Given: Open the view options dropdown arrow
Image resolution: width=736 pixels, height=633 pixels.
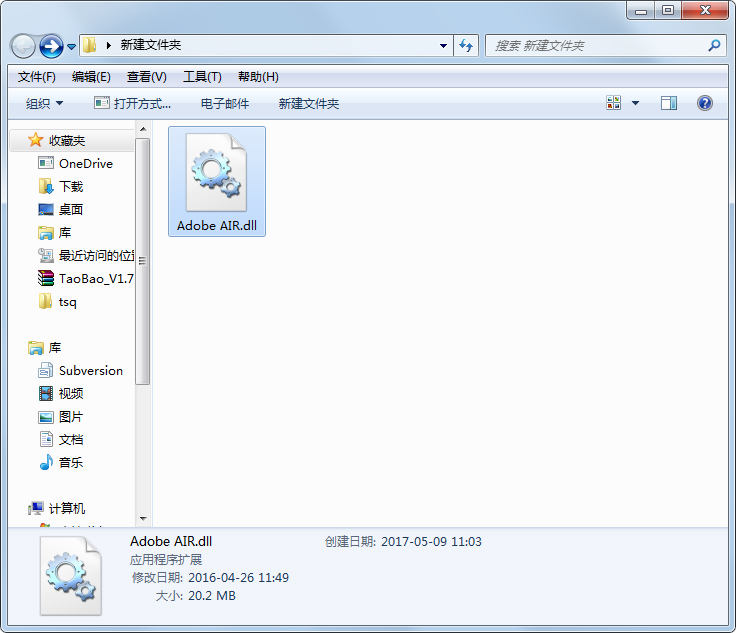Looking at the screenshot, I should click(635, 103).
